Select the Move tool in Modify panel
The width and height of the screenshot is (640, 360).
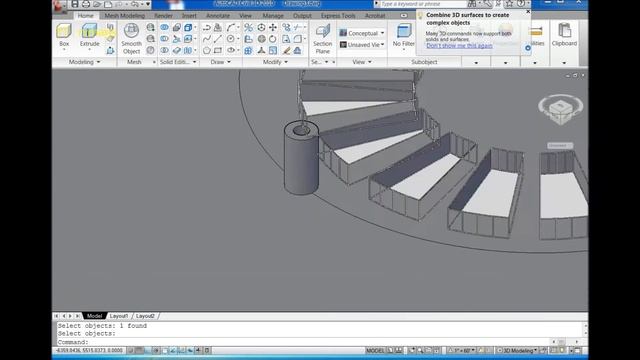[x=273, y=27]
